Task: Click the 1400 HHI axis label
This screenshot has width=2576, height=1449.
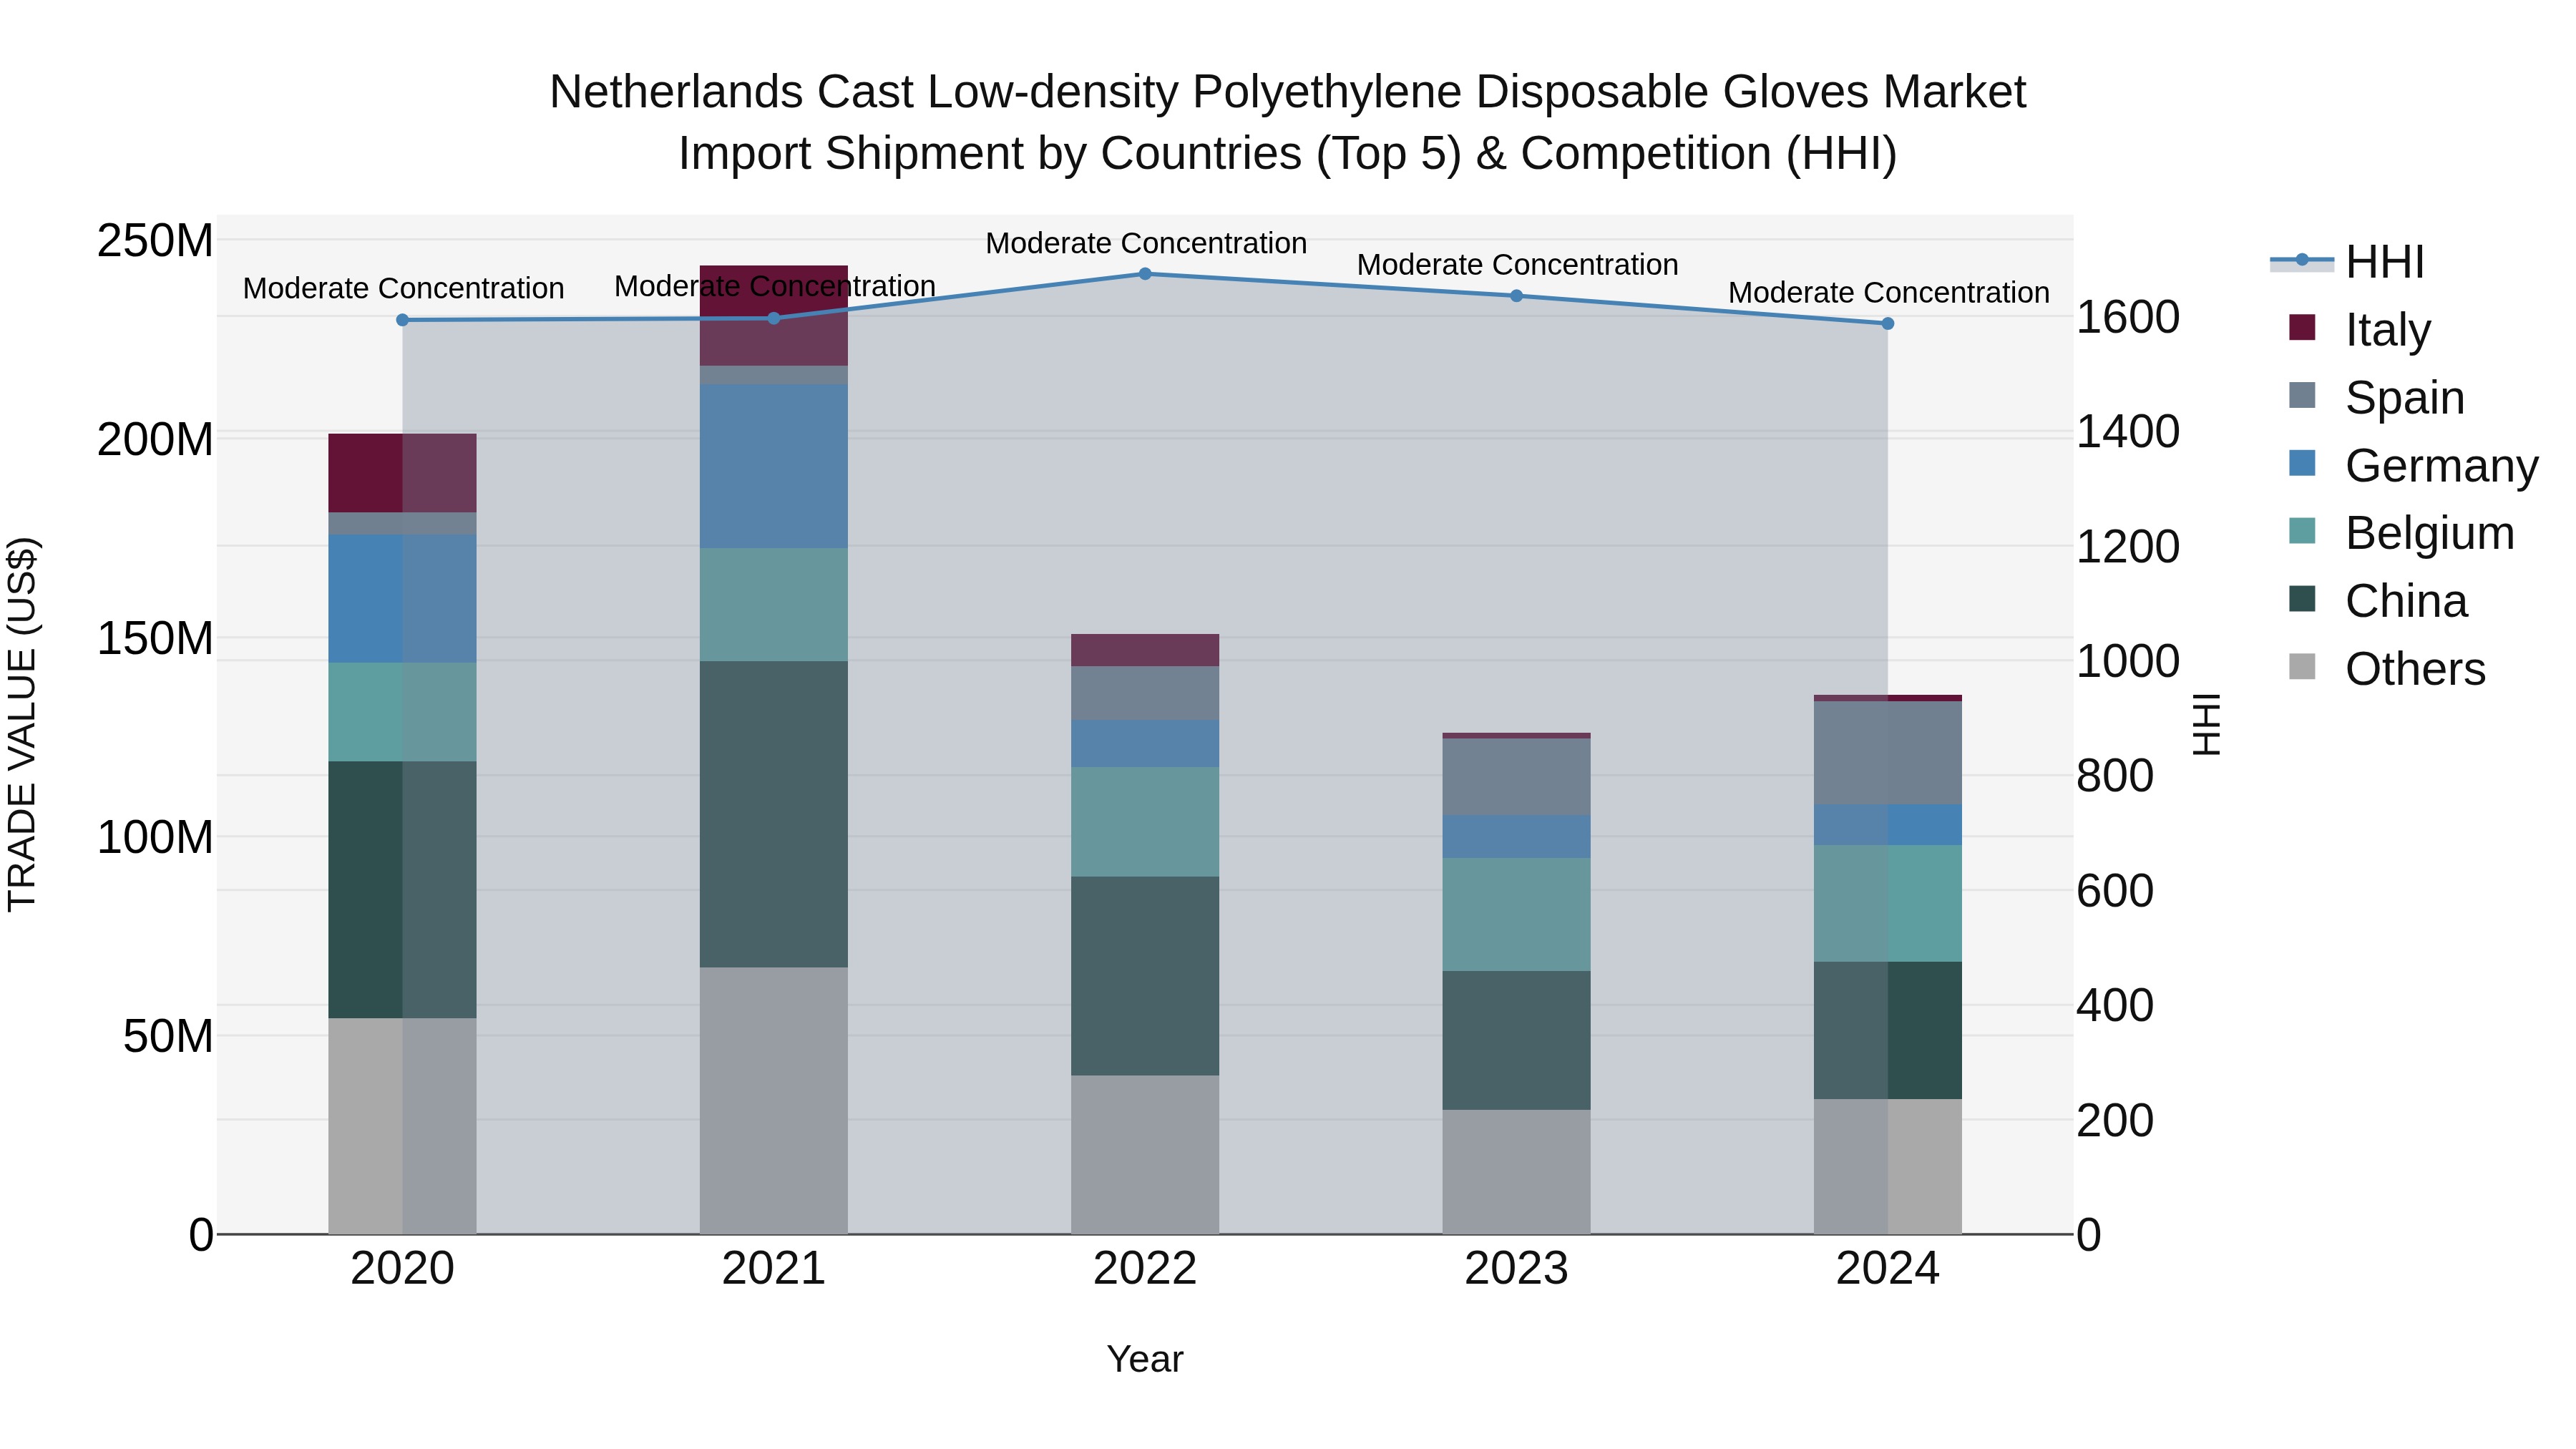Action: pyautogui.click(x=2128, y=432)
